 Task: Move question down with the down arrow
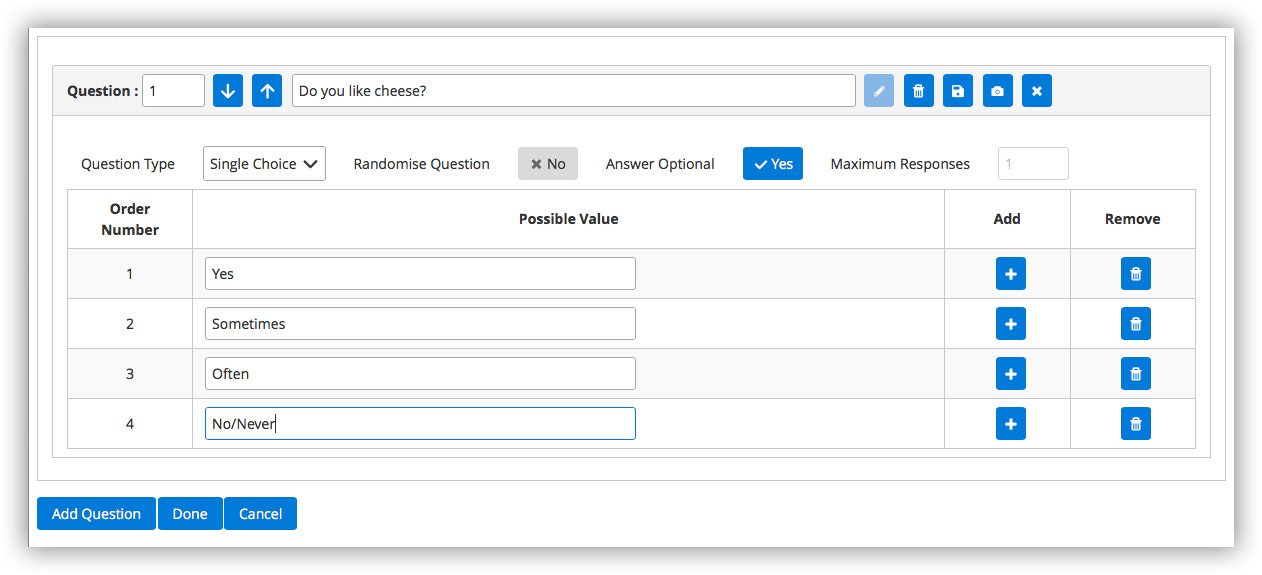pyautogui.click(x=228, y=91)
